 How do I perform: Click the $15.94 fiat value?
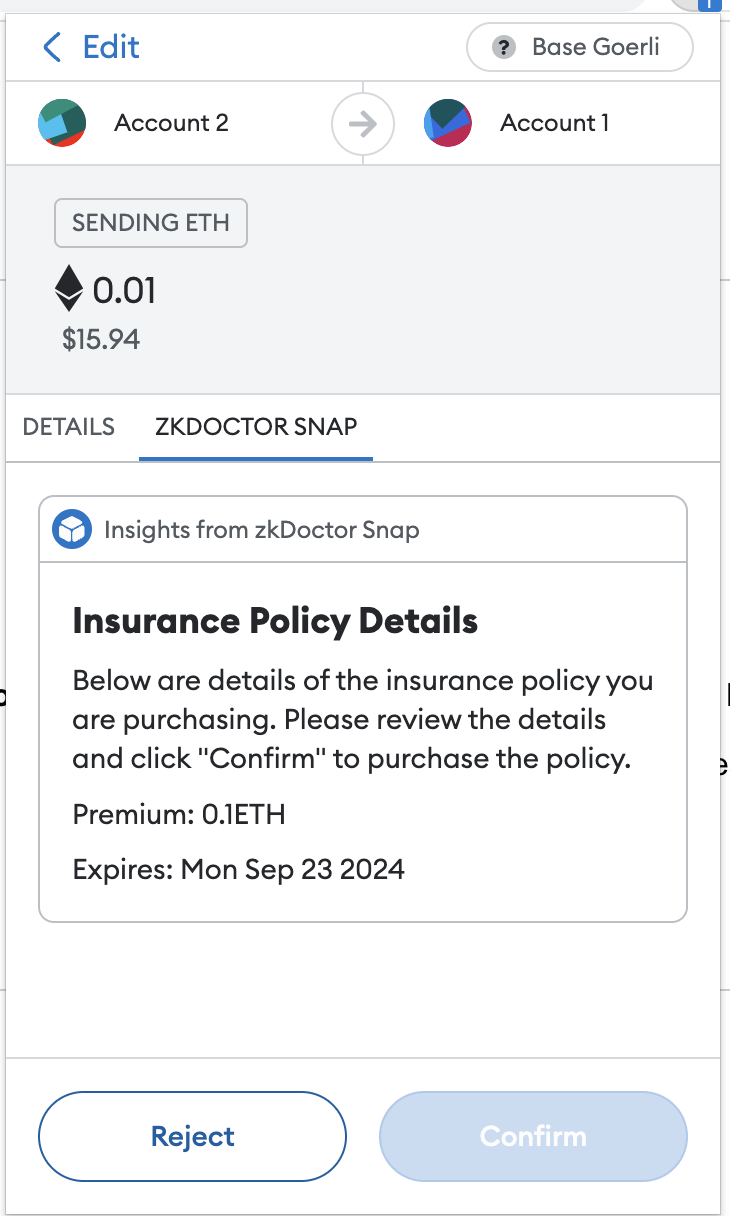pos(101,339)
